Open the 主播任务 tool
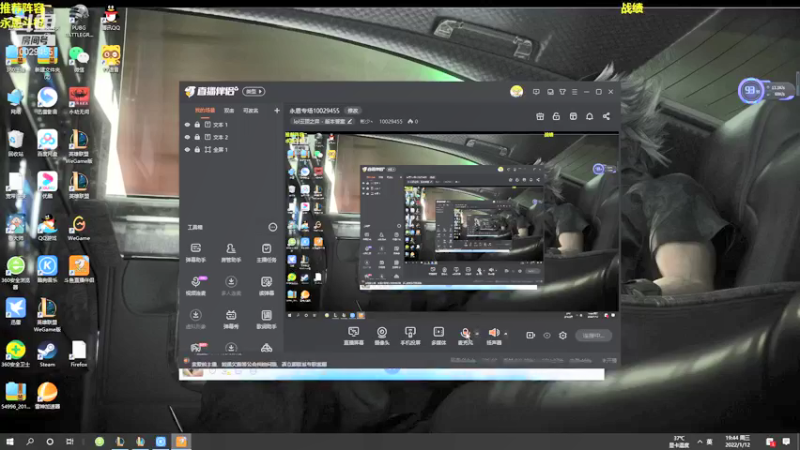Image resolution: width=800 pixels, height=450 pixels. pyautogui.click(x=266, y=252)
